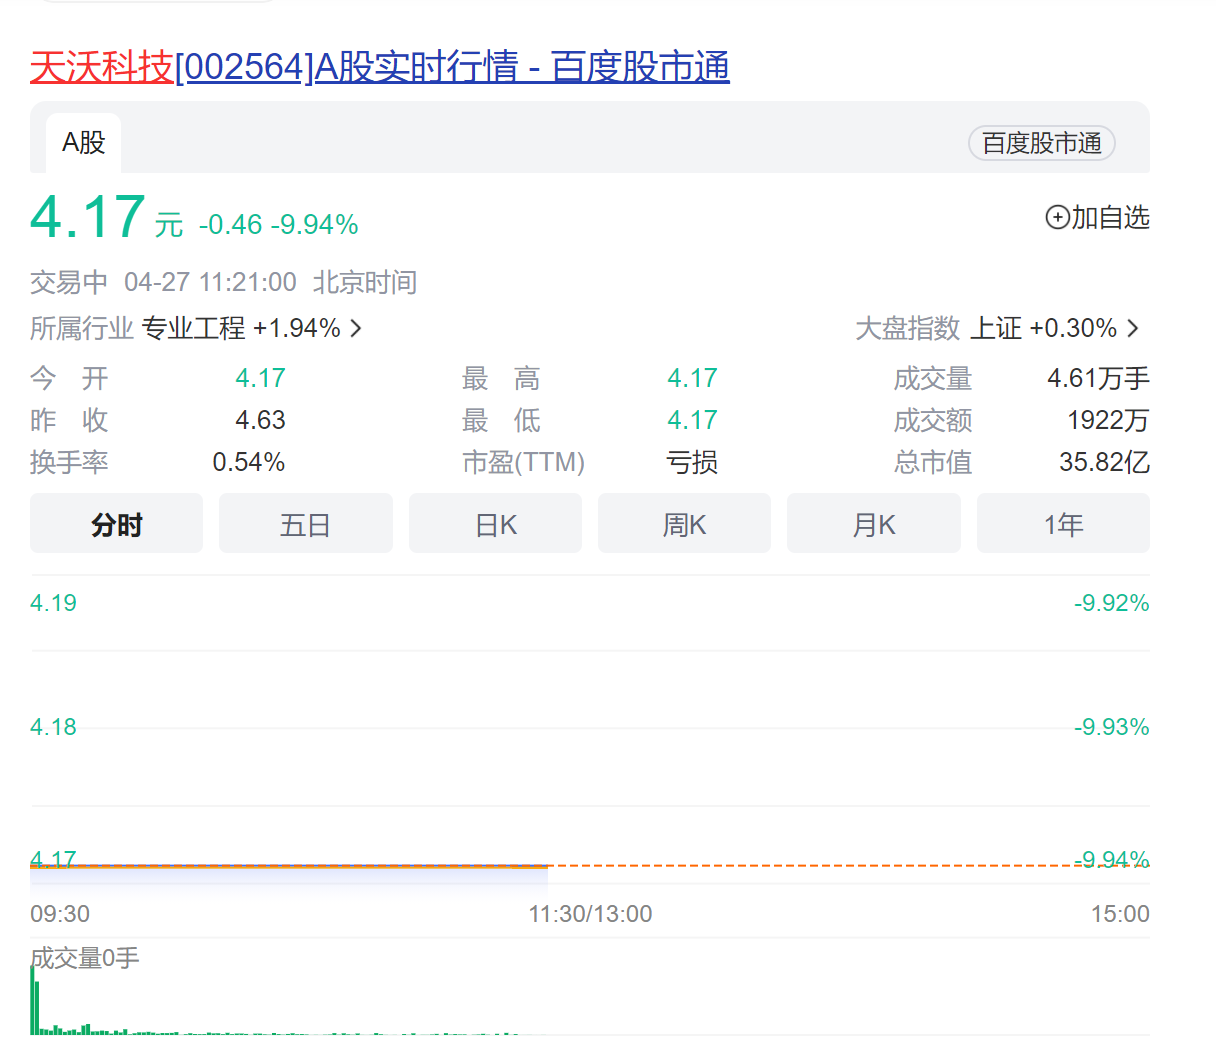The width and height of the screenshot is (1216, 1055).
Task: Open the 天沃科技 A股实时行情 title link
Action: (x=380, y=67)
